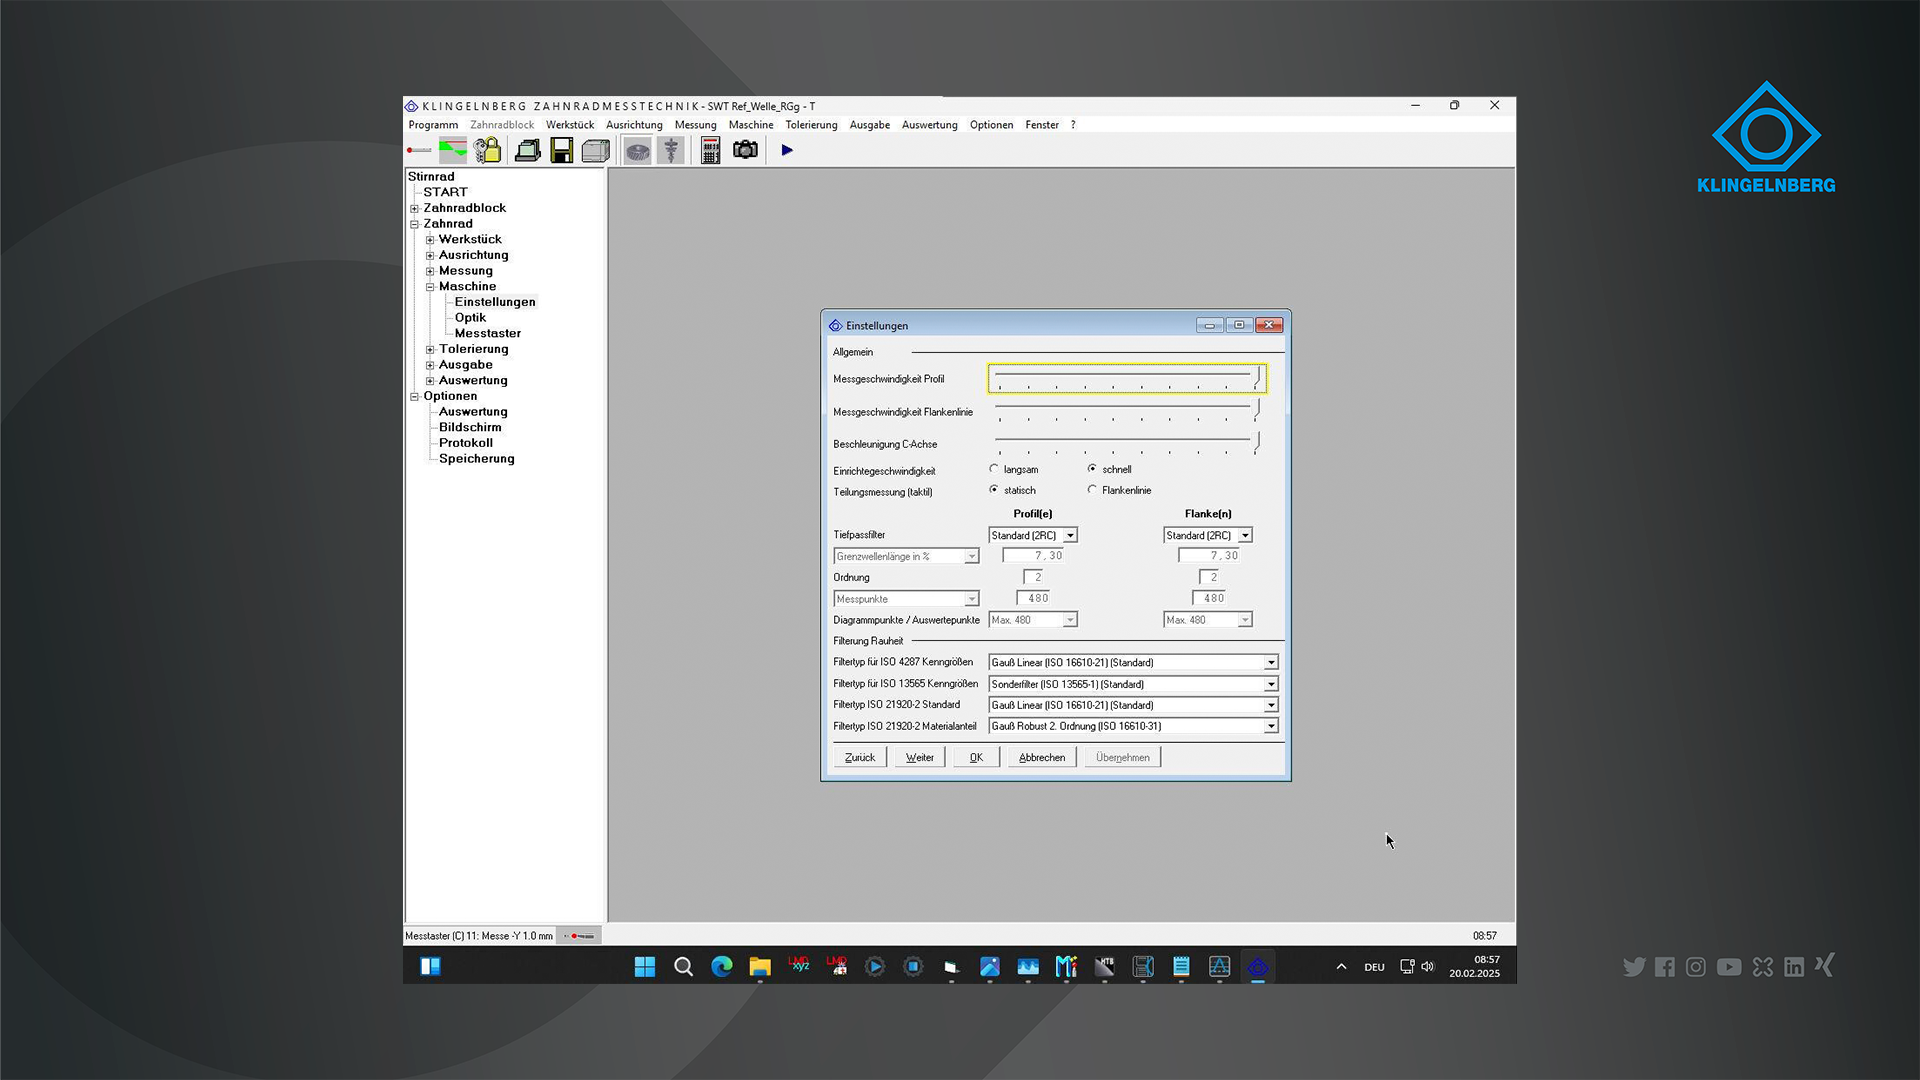This screenshot has width=1920, height=1080.
Task: Click the green profile diagram toolbar icon
Action: click(x=453, y=150)
